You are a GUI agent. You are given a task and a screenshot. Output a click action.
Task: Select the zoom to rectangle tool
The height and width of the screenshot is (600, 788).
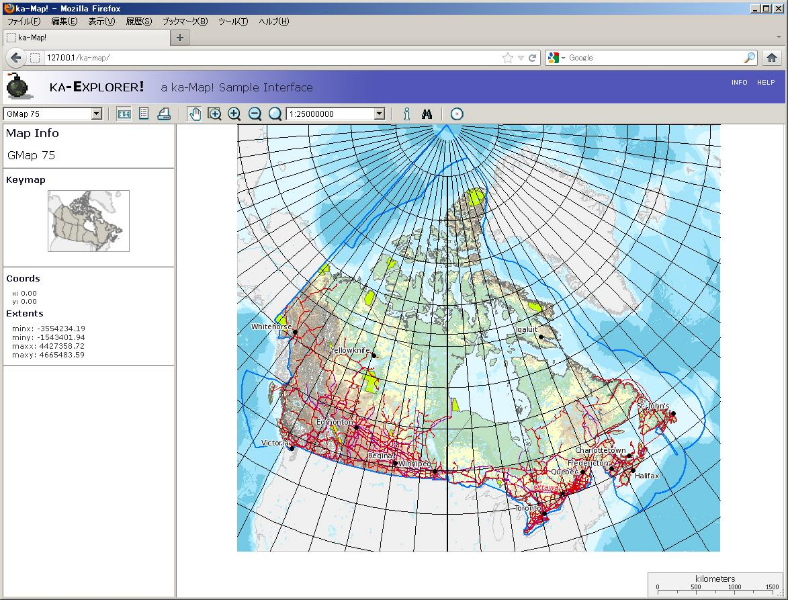click(x=214, y=114)
